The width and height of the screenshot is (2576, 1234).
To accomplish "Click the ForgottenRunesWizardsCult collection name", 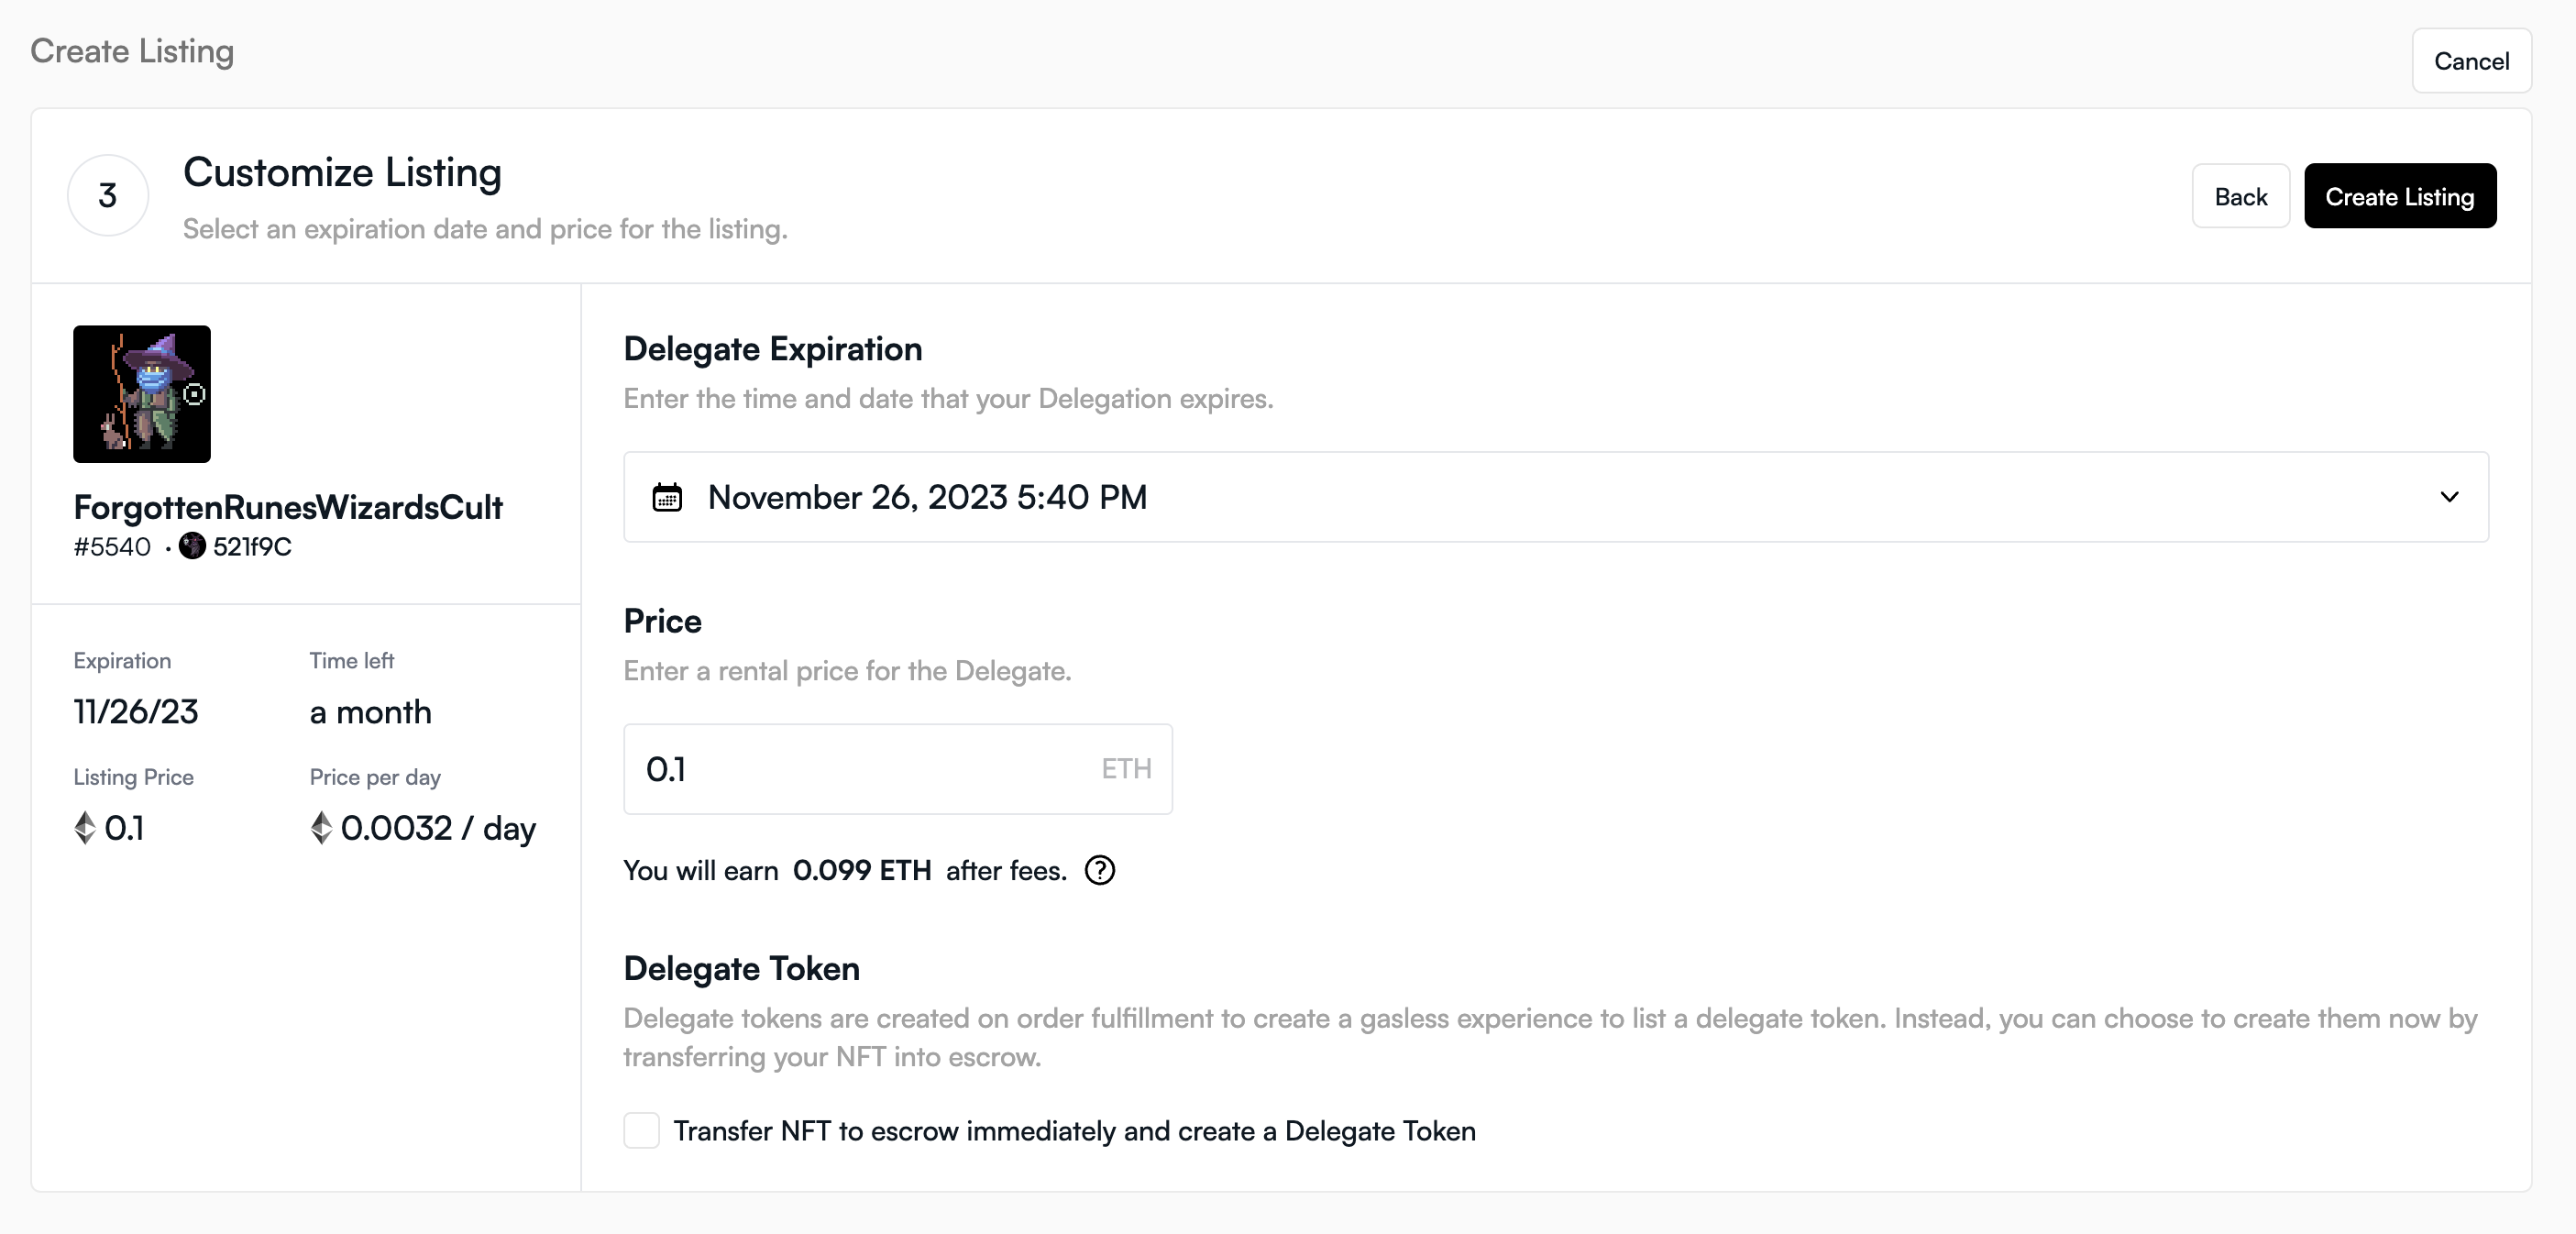I will (288, 508).
